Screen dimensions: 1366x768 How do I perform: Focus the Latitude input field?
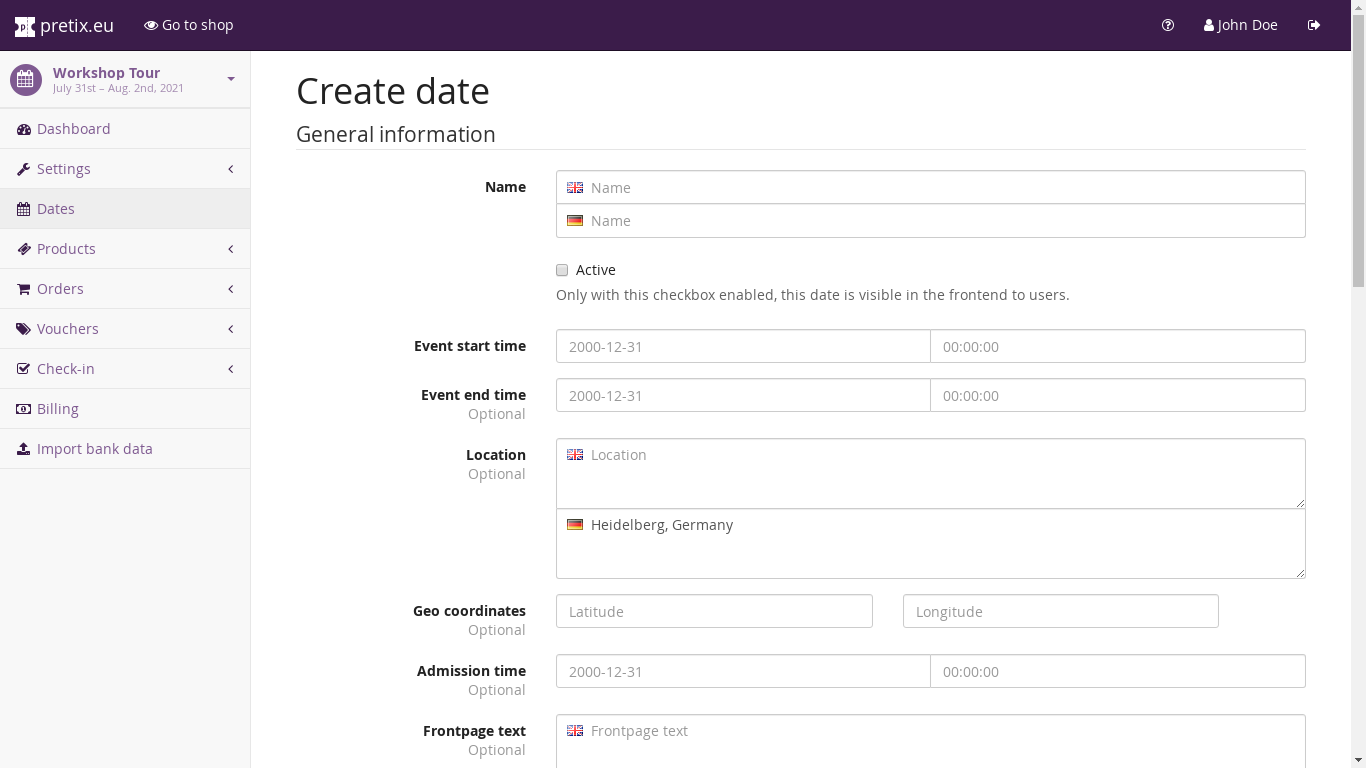coord(714,611)
